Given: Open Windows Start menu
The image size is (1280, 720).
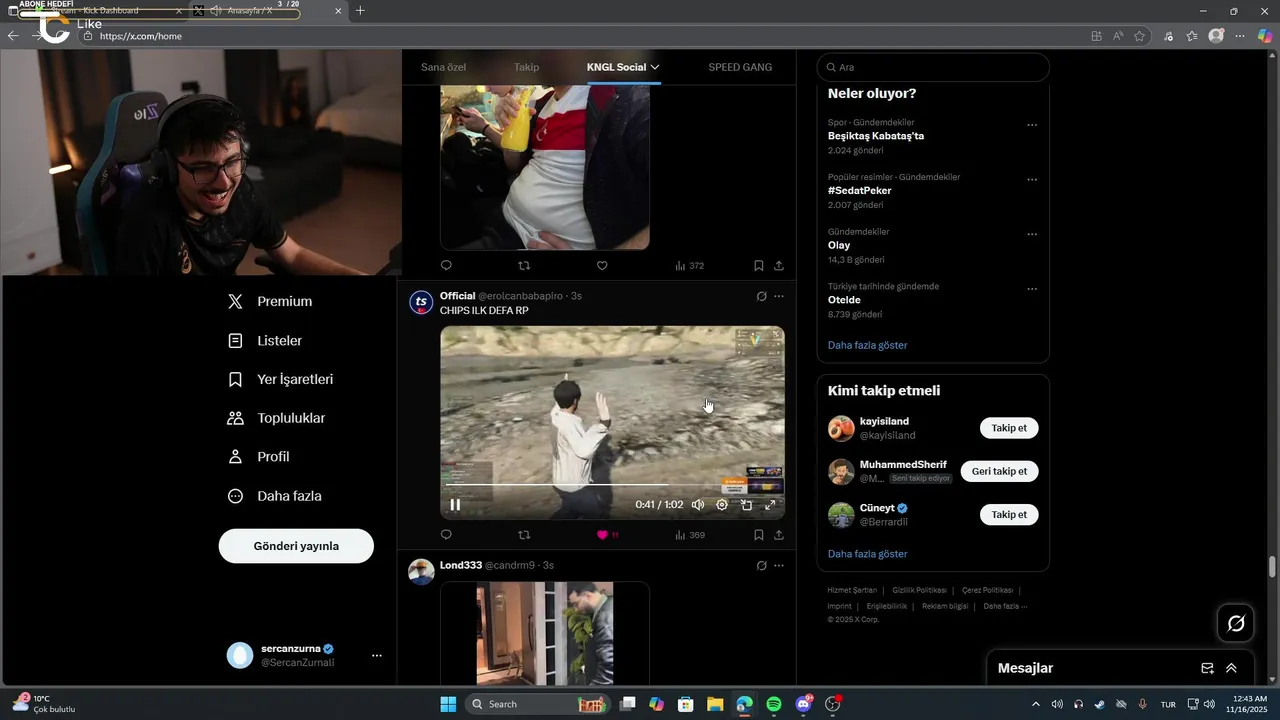Looking at the screenshot, I should click(448, 704).
